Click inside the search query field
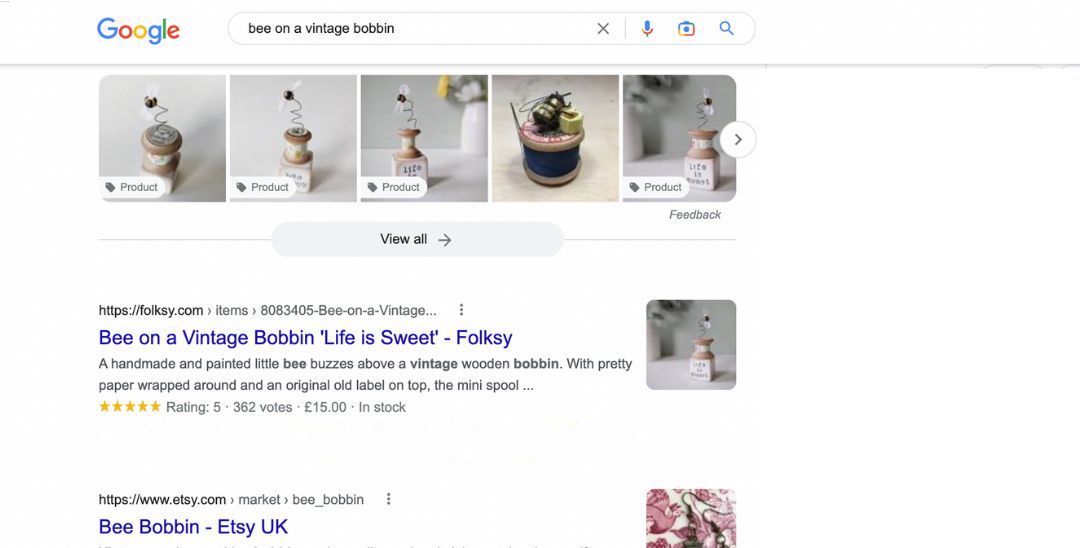Viewport: 1080px width, 548px height. click(410, 29)
